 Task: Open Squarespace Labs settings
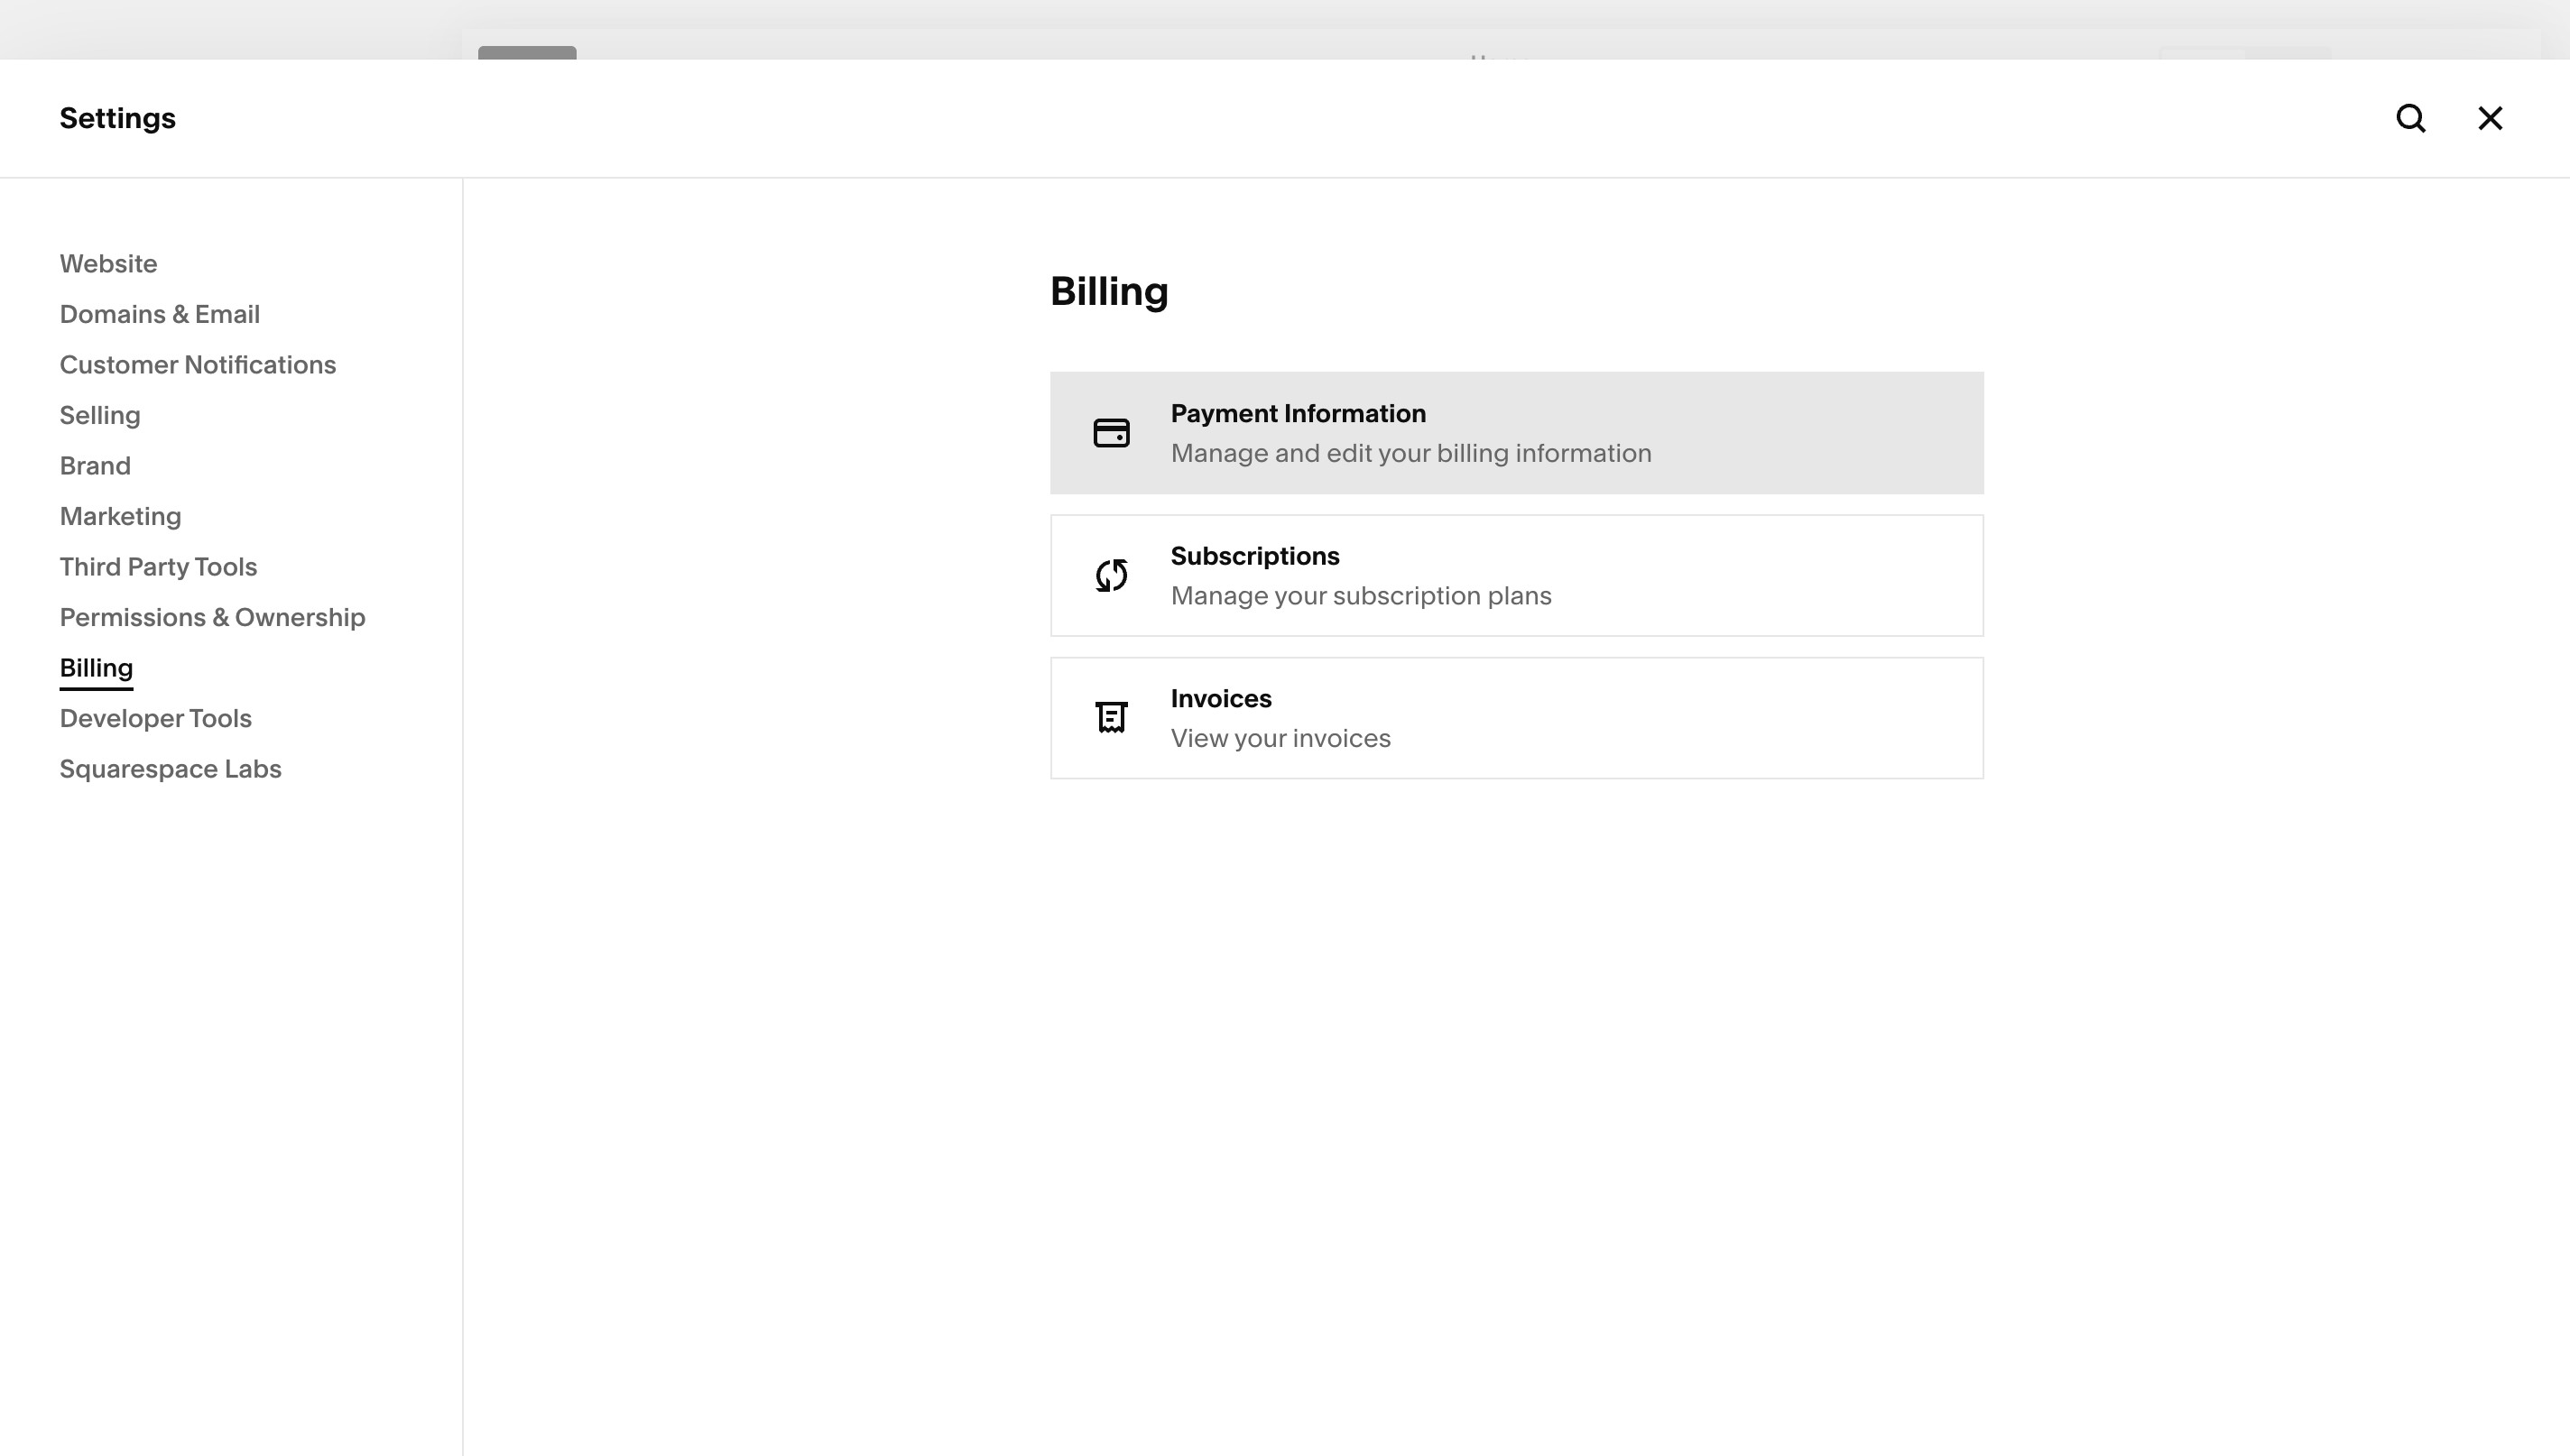(x=170, y=769)
